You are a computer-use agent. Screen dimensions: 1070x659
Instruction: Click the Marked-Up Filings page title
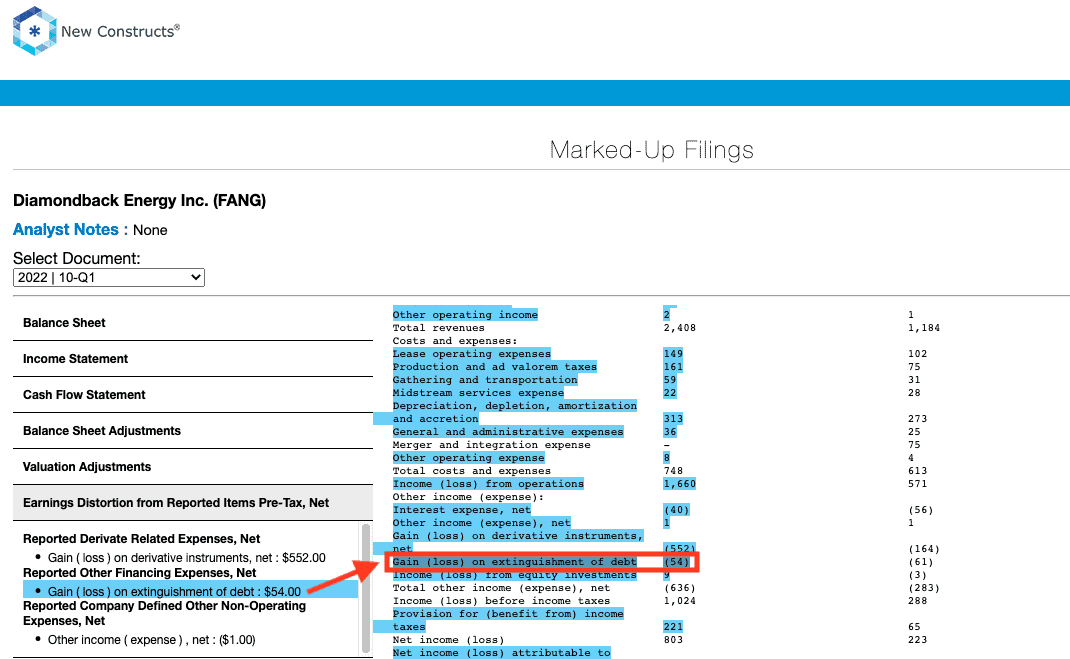point(652,150)
